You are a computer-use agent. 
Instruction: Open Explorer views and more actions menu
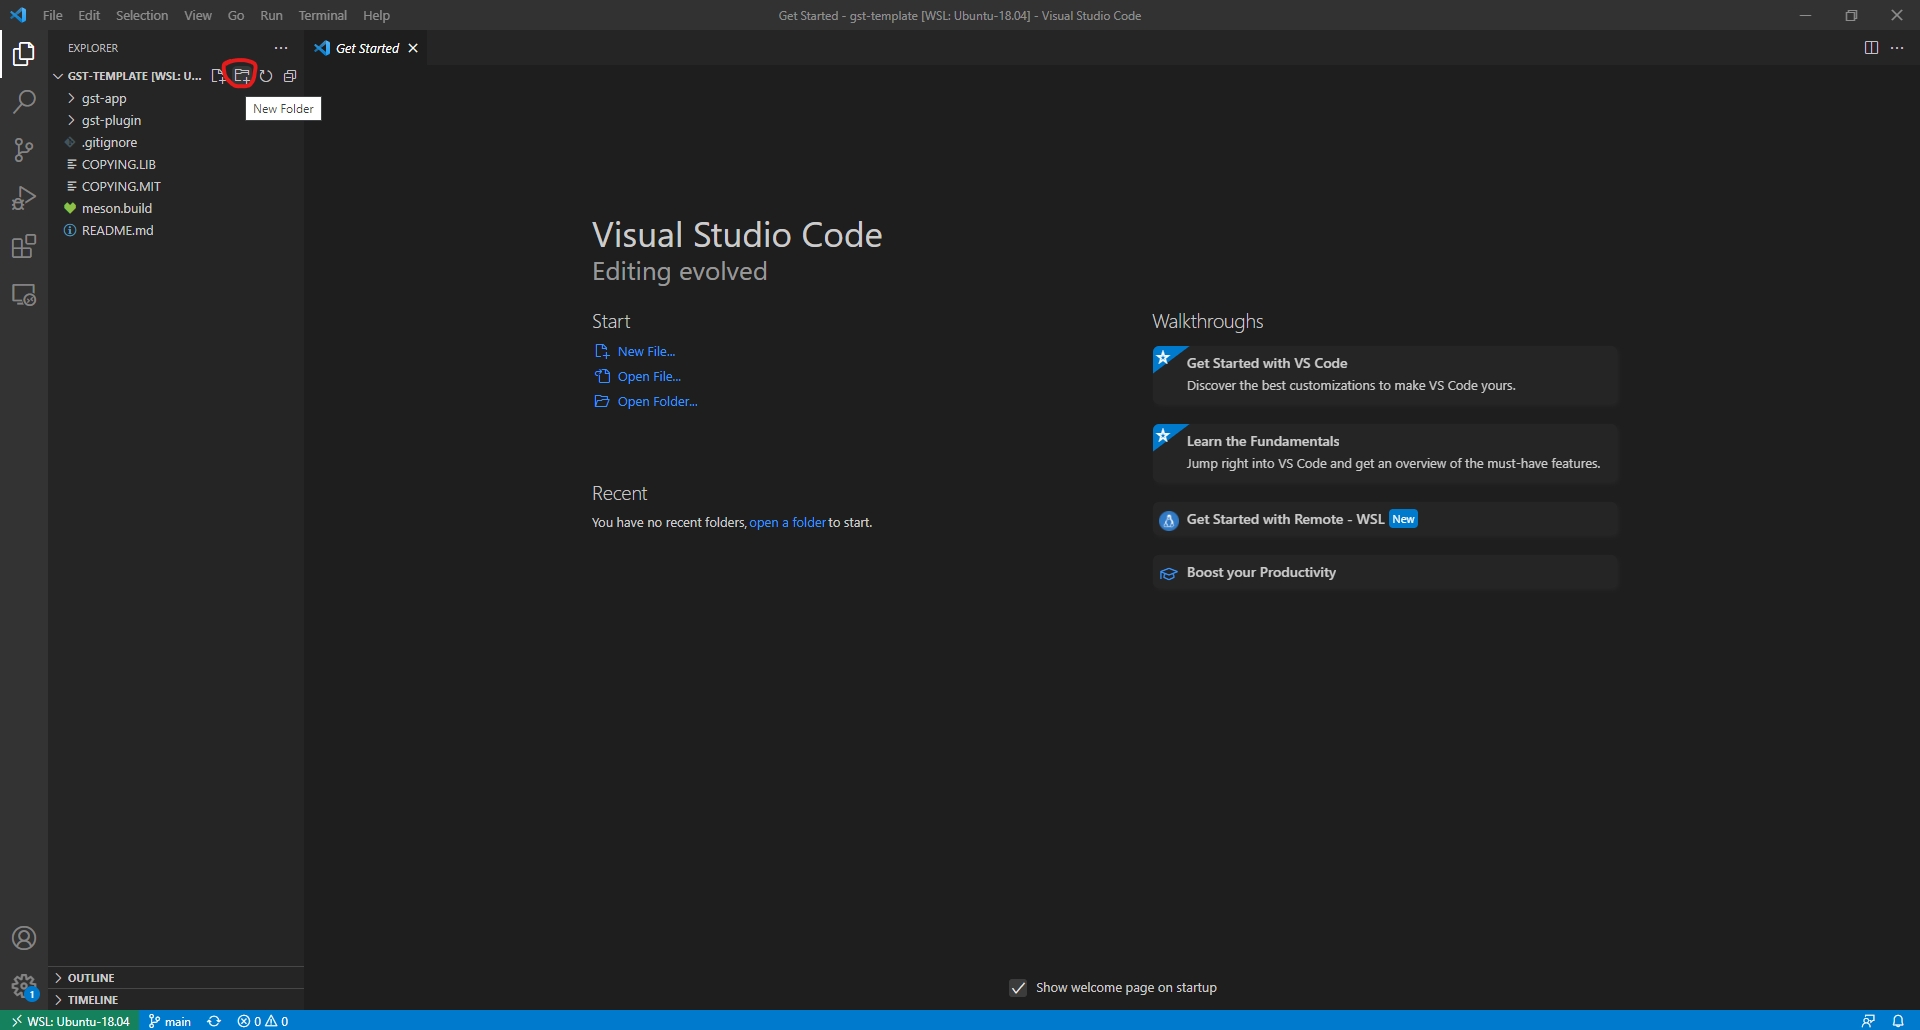pos(281,48)
